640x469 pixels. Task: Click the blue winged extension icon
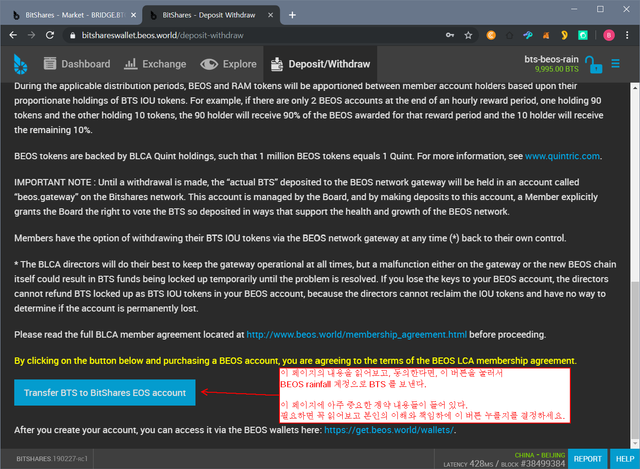(x=528, y=36)
